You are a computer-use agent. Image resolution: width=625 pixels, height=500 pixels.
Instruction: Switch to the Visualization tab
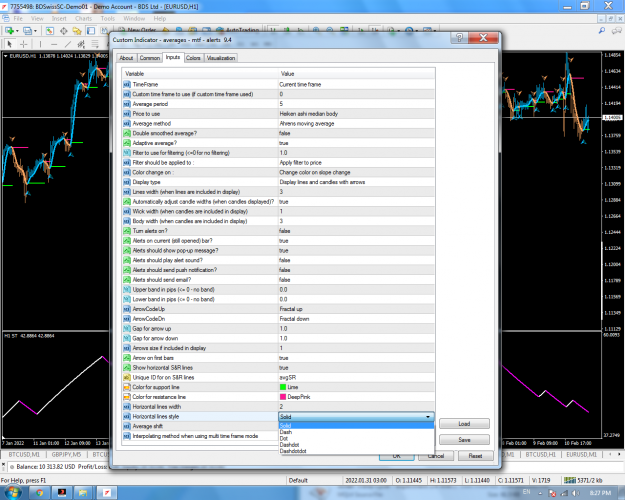tap(221, 58)
